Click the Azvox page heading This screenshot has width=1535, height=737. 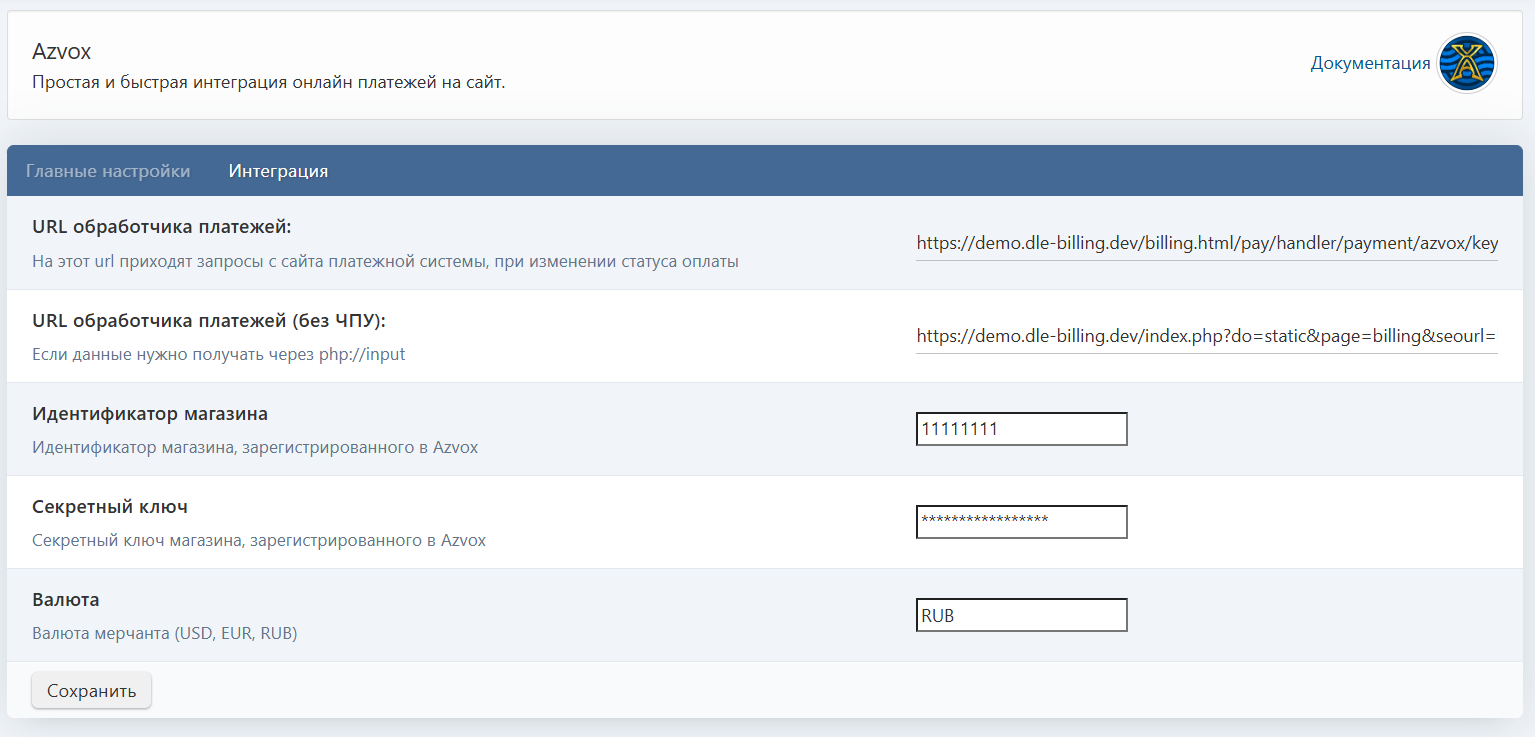click(62, 51)
